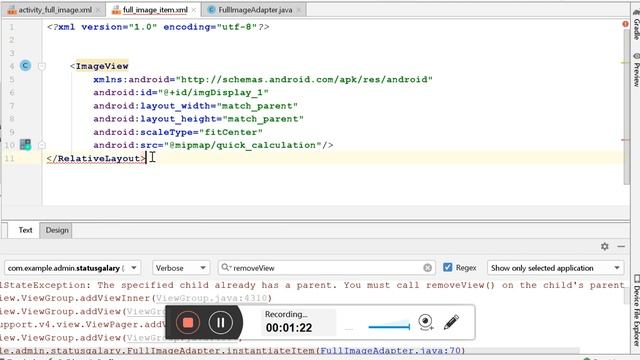Adjust the recorder volume slider
This screenshot has width=640, height=360.
point(389,326)
